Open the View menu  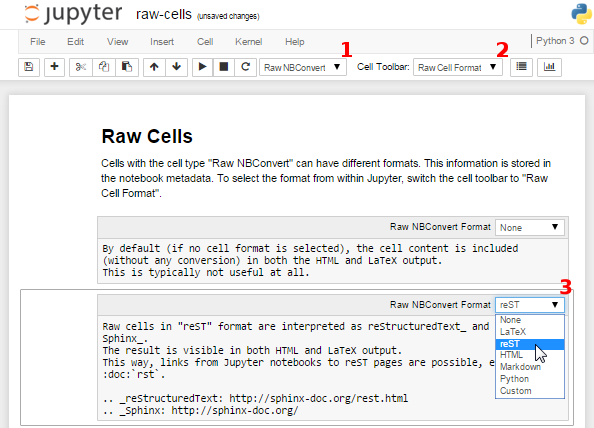(117, 42)
